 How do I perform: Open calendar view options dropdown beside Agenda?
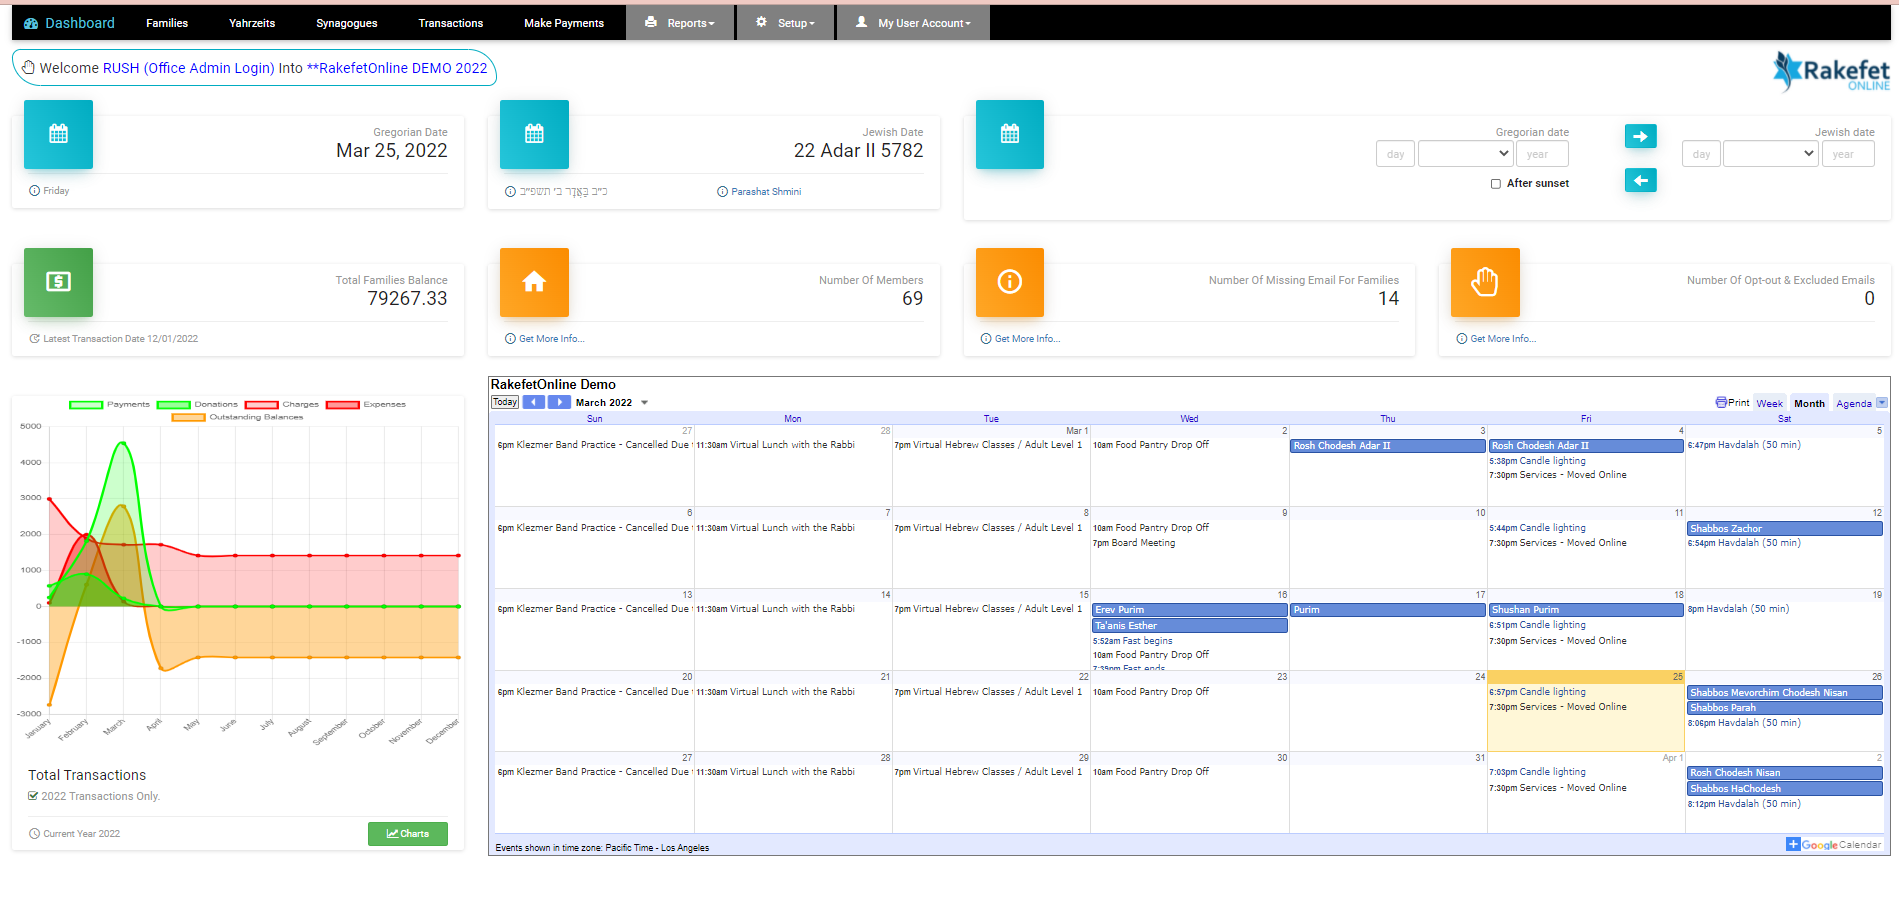click(x=1882, y=403)
